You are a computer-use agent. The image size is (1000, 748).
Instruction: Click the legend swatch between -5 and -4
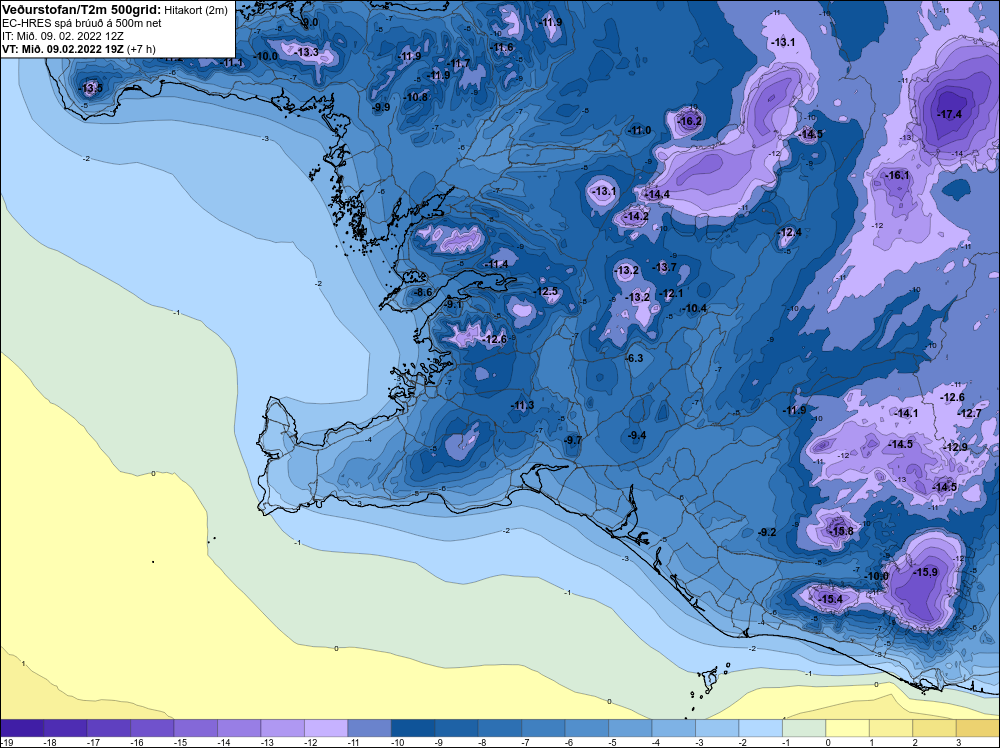[630, 728]
